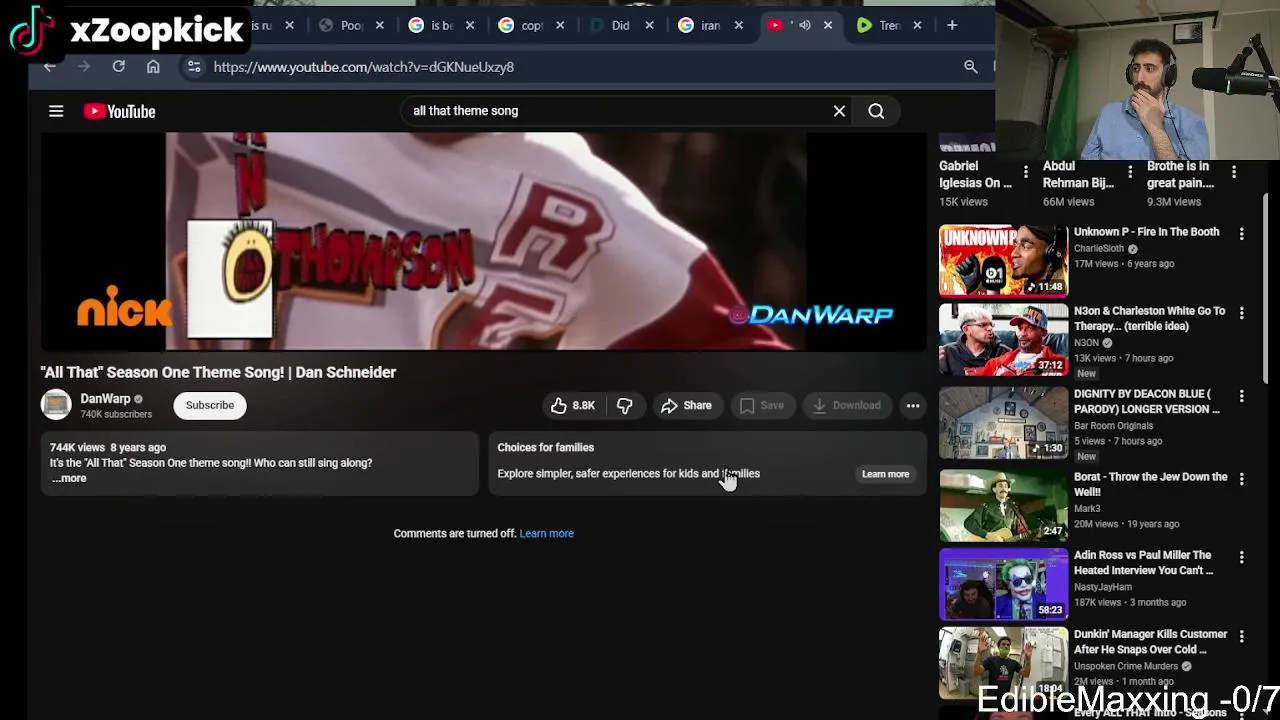Click the Download button under the video

pyautogui.click(x=846, y=405)
